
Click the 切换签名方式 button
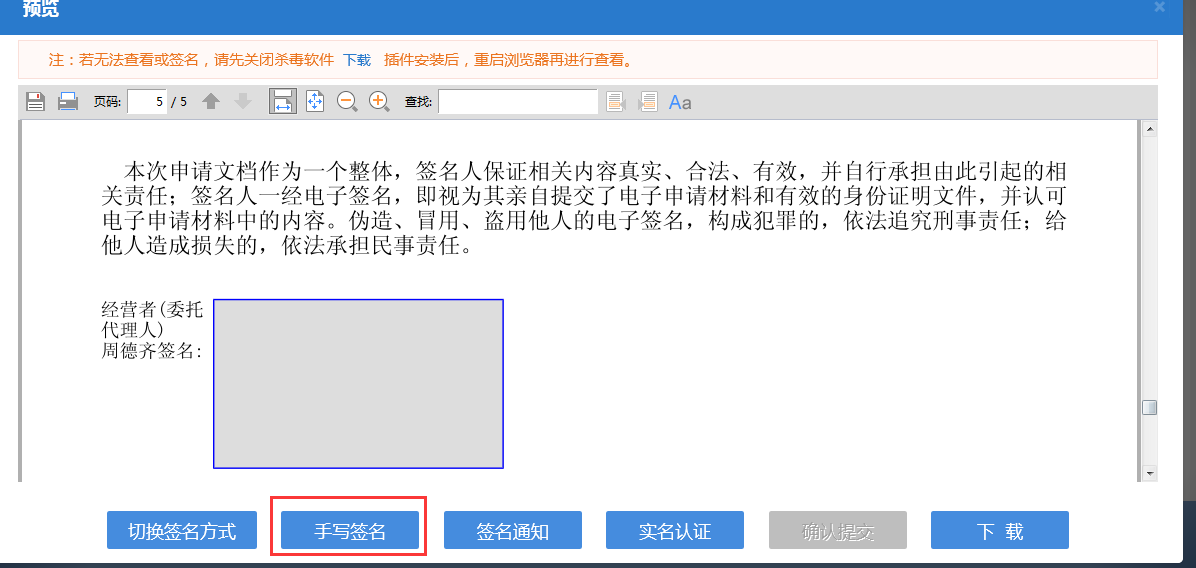click(182, 531)
